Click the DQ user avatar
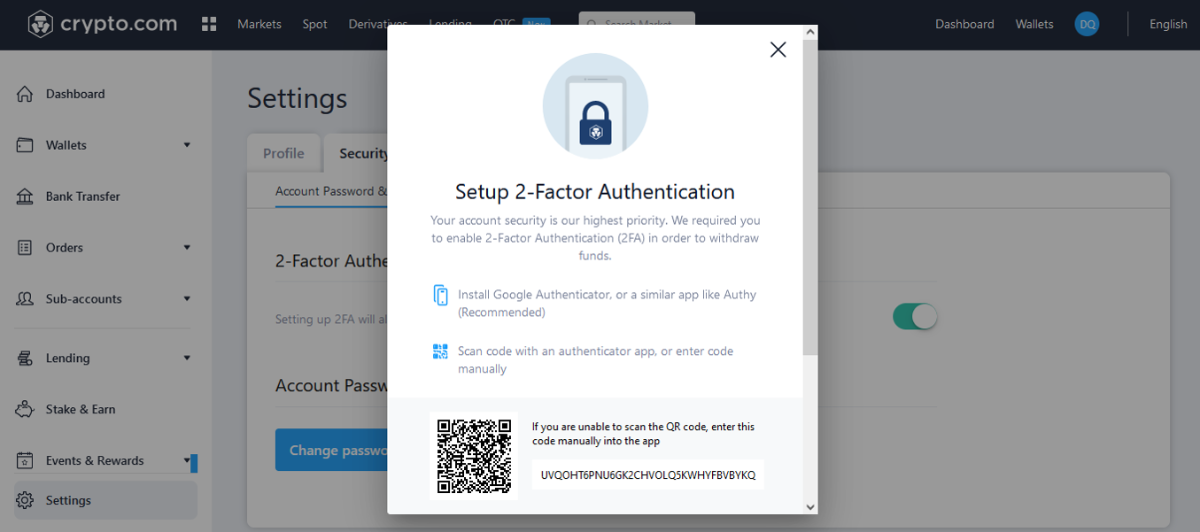Image resolution: width=1200 pixels, height=532 pixels. [1087, 24]
